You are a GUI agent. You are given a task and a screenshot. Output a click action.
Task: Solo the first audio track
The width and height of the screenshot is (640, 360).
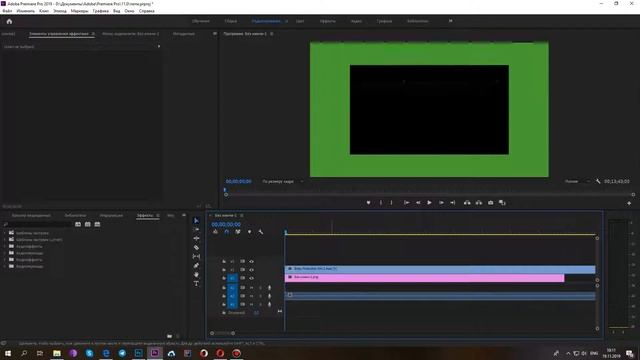tap(260, 288)
